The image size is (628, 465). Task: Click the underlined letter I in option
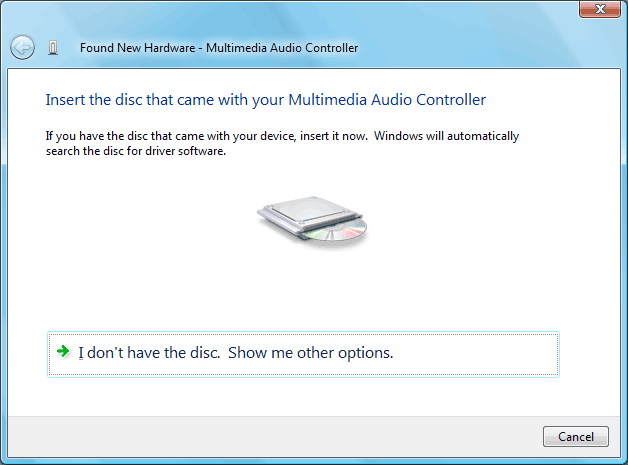coord(81,353)
